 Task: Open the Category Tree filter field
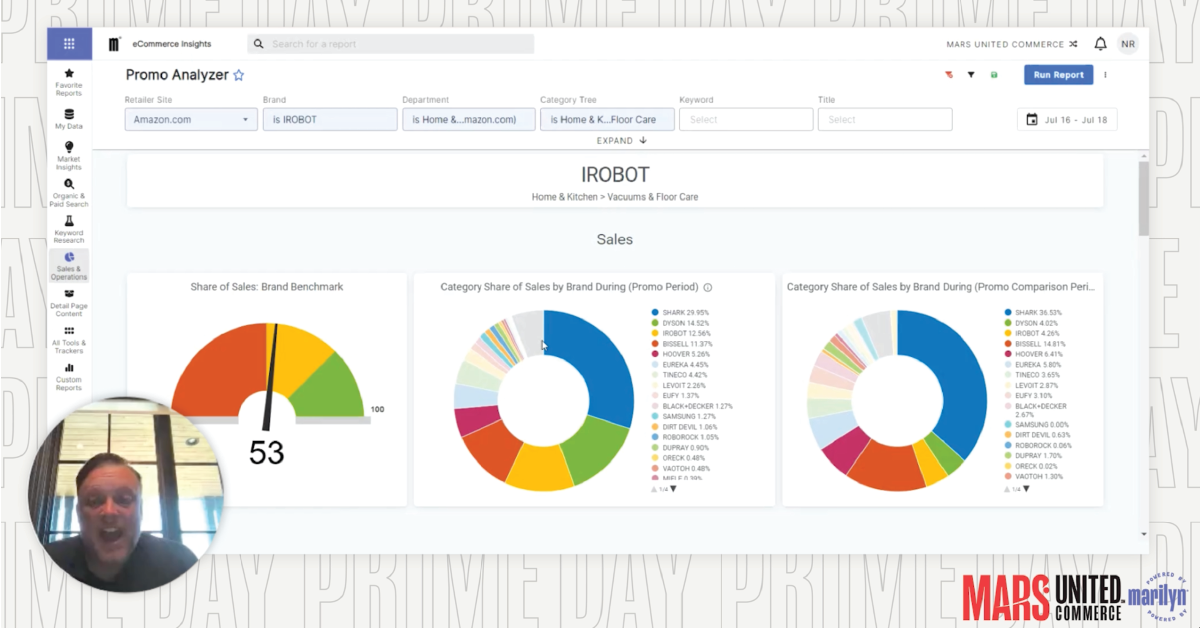pyautogui.click(x=607, y=119)
